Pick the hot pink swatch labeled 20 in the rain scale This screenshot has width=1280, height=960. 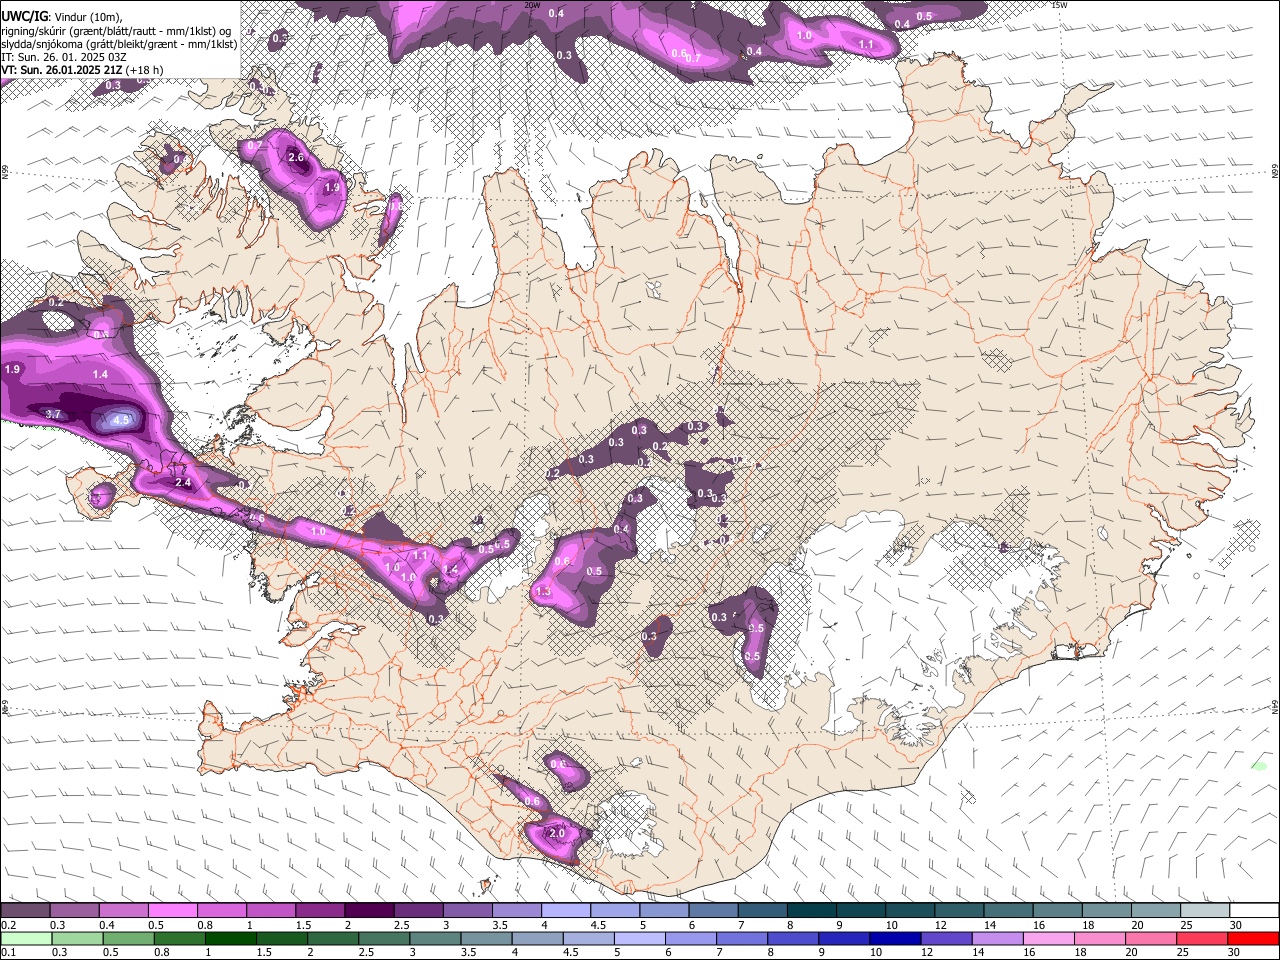tap(1152, 938)
